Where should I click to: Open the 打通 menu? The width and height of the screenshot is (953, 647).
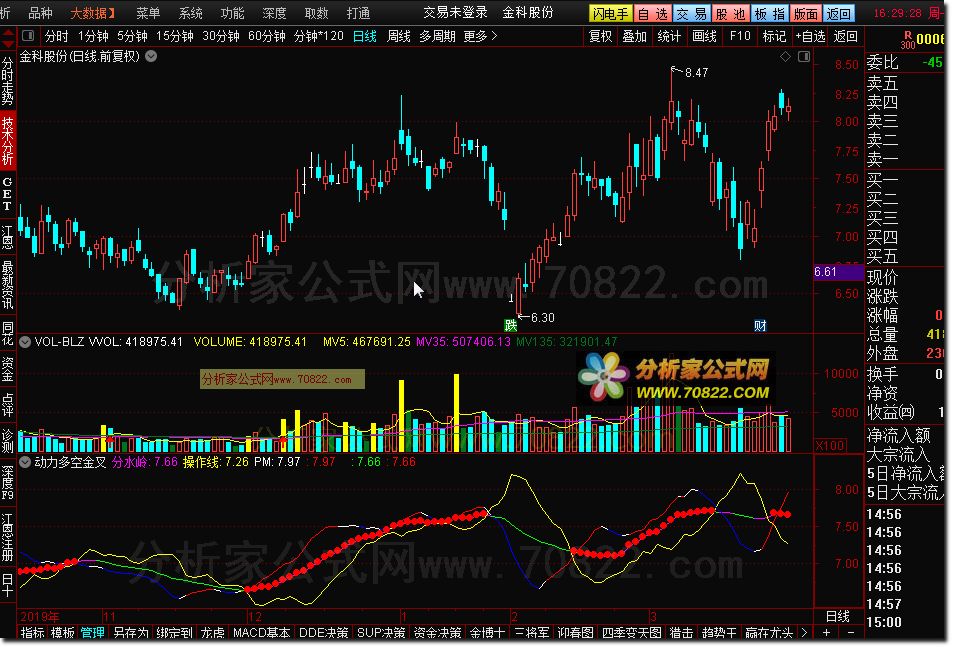tap(358, 13)
